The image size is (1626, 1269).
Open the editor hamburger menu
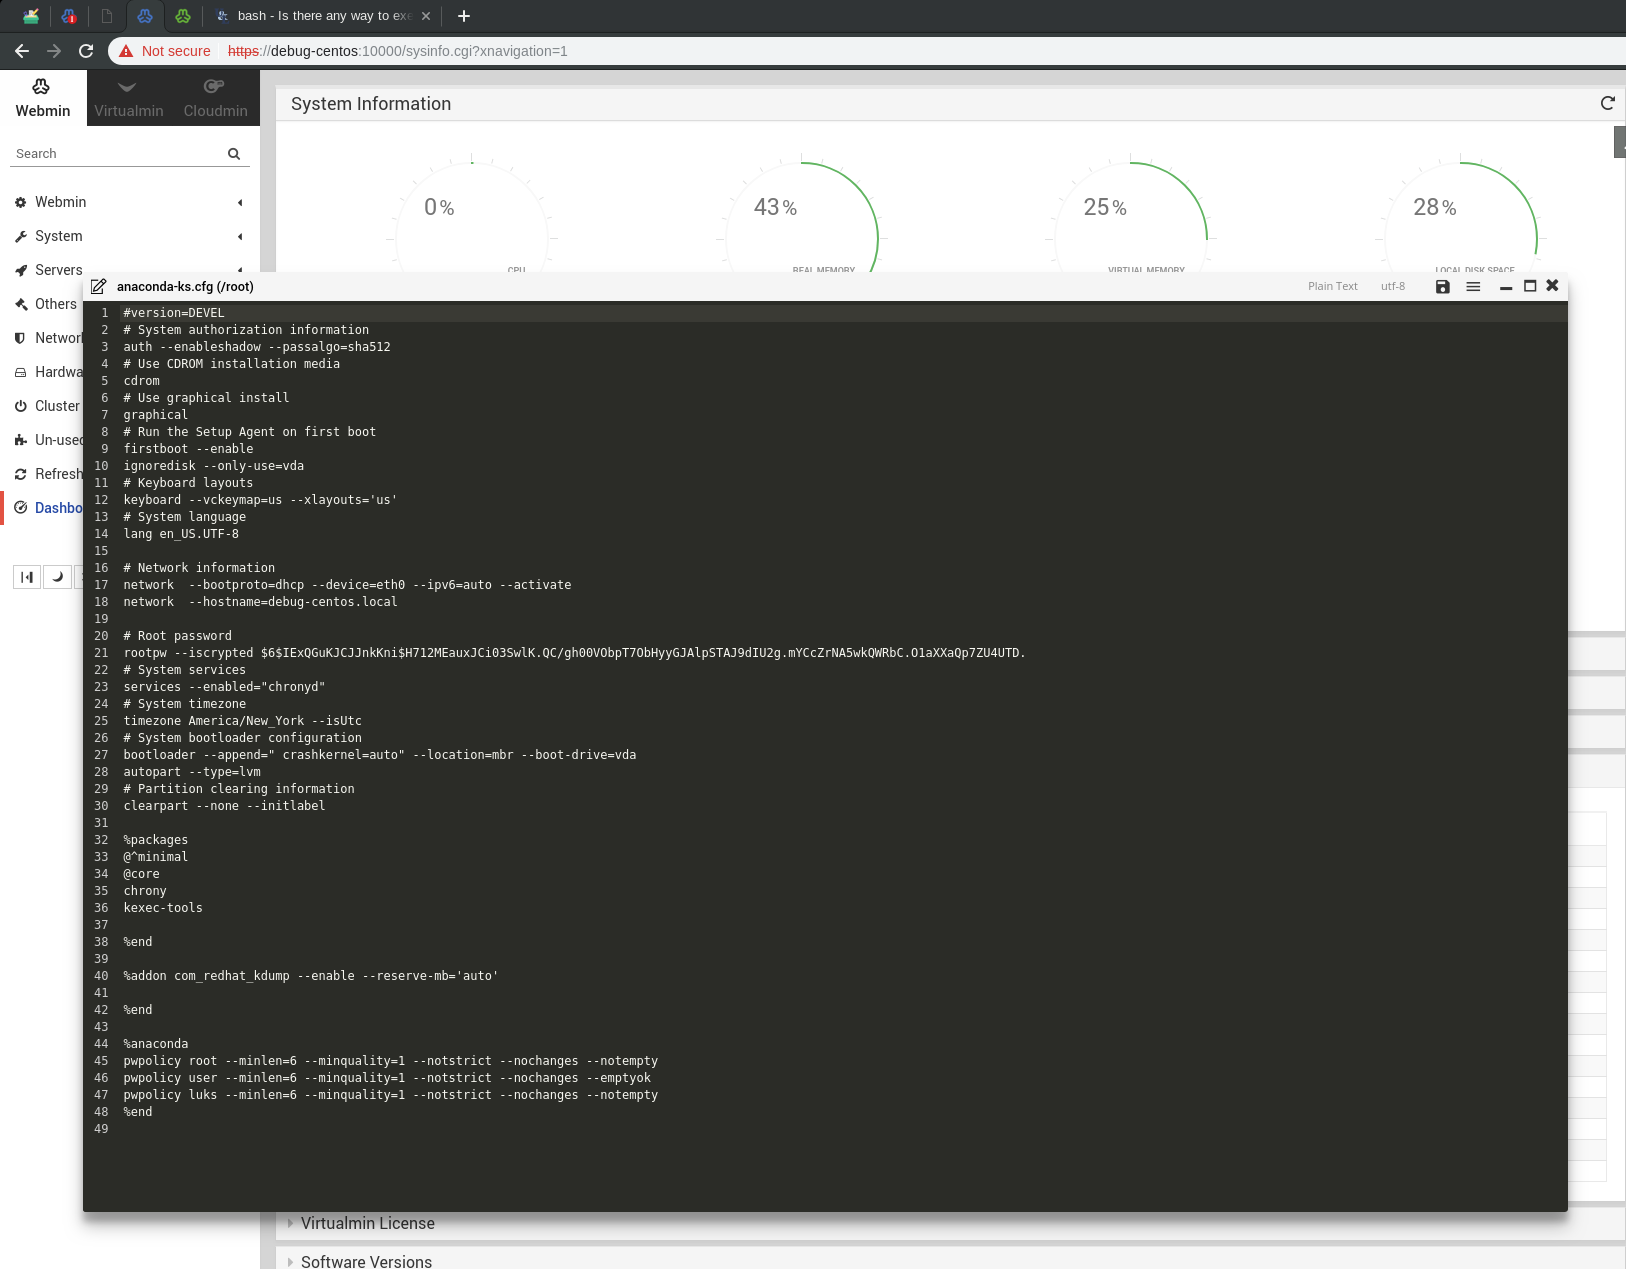click(x=1472, y=287)
